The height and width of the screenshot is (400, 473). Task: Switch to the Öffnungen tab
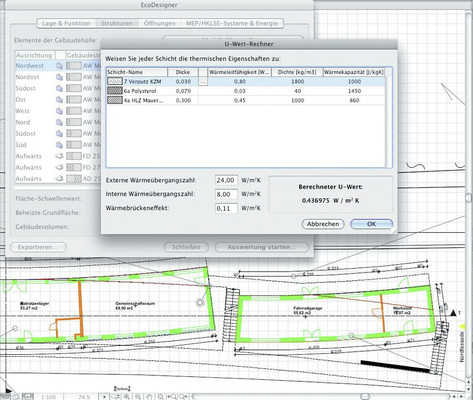[x=159, y=23]
